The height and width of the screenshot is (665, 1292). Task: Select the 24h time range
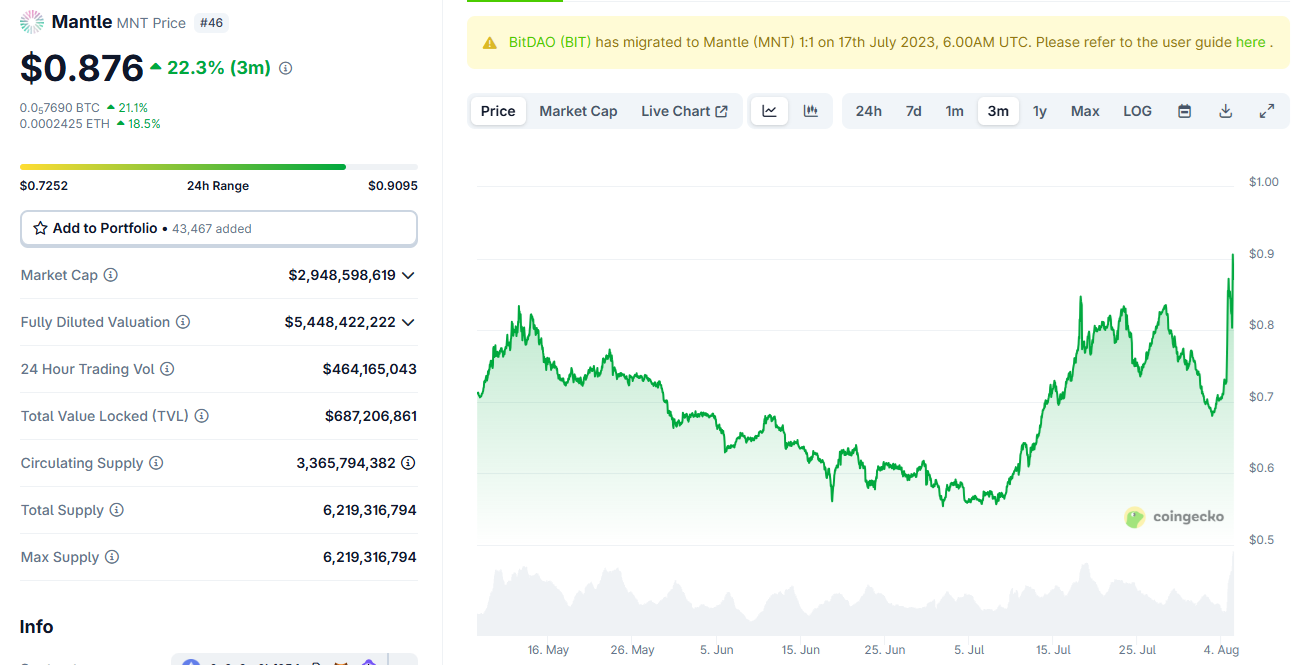click(869, 111)
